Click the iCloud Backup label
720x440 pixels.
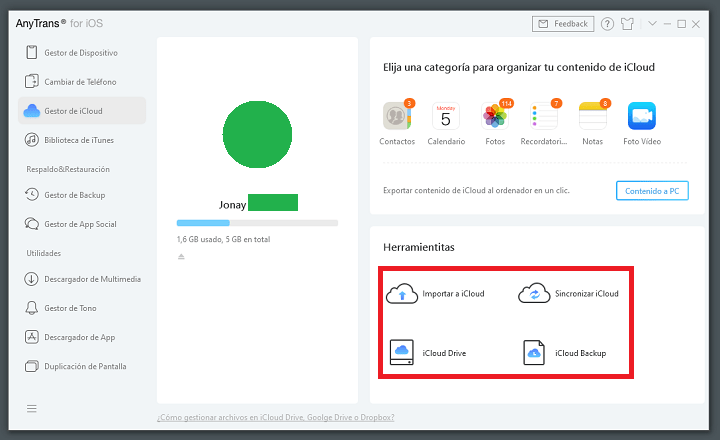pyautogui.click(x=580, y=353)
